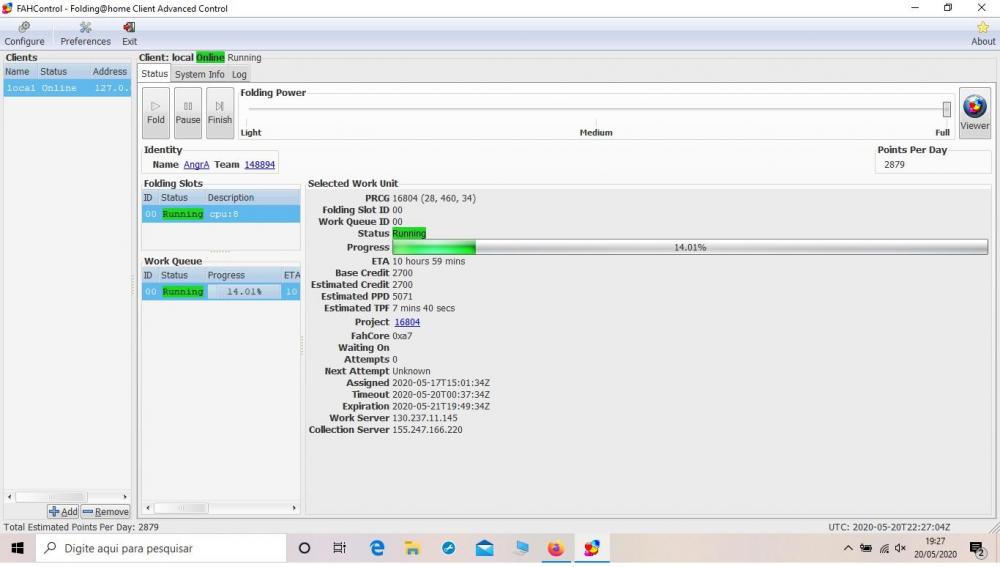Open Preferences from the toolbar

[x=85, y=33]
